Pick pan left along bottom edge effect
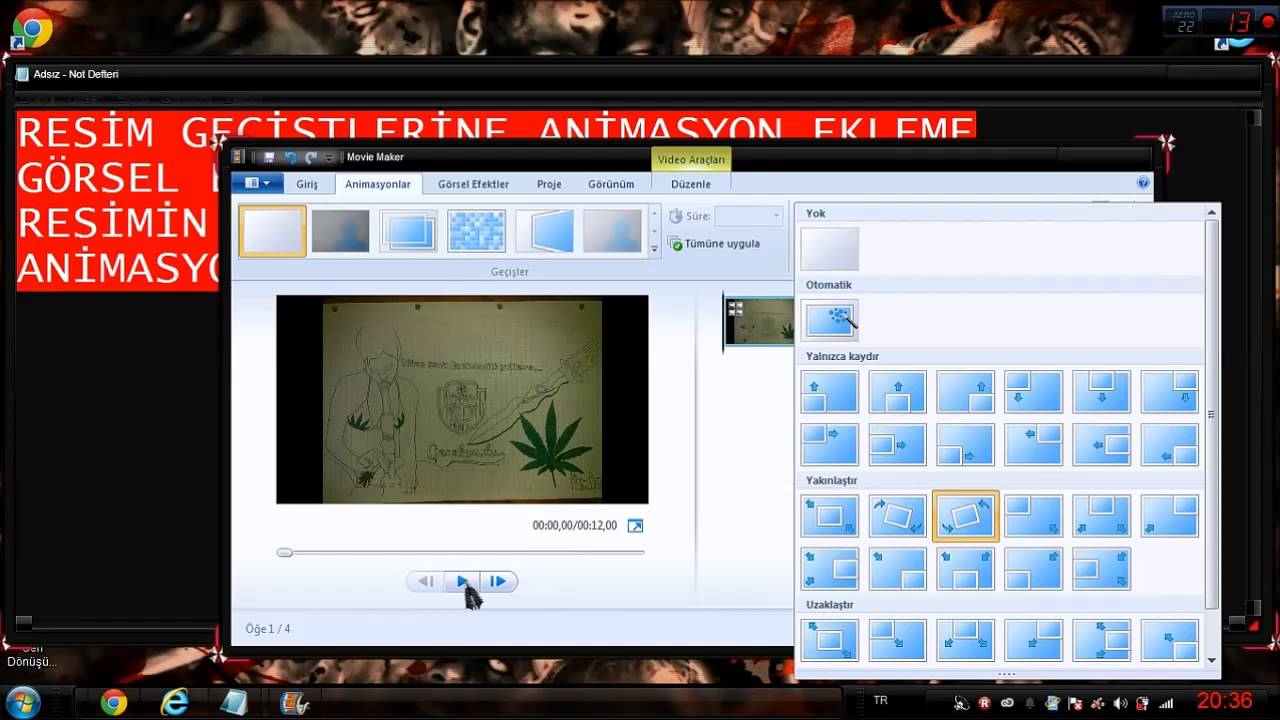Image resolution: width=1280 pixels, height=720 pixels. pyautogui.click(x=1170, y=444)
